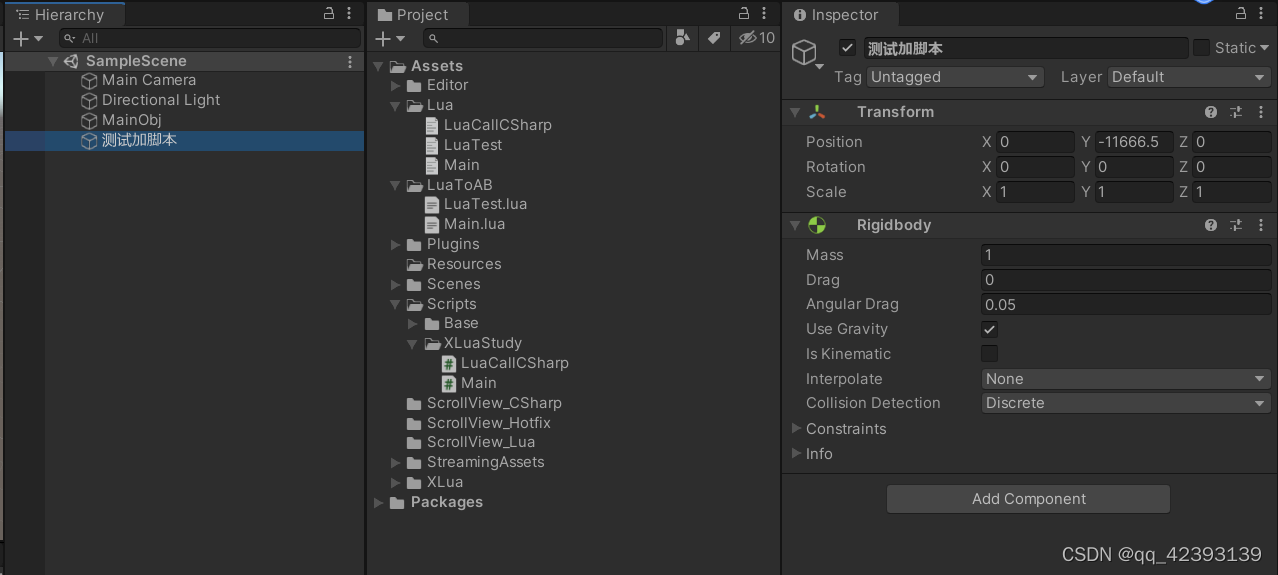Select the LuaTest file in Lua folder
1278x575 pixels.
pyautogui.click(x=473, y=145)
